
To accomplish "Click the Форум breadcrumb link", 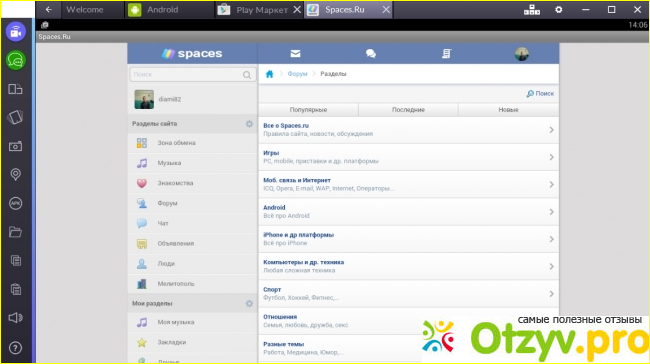I will 297,74.
